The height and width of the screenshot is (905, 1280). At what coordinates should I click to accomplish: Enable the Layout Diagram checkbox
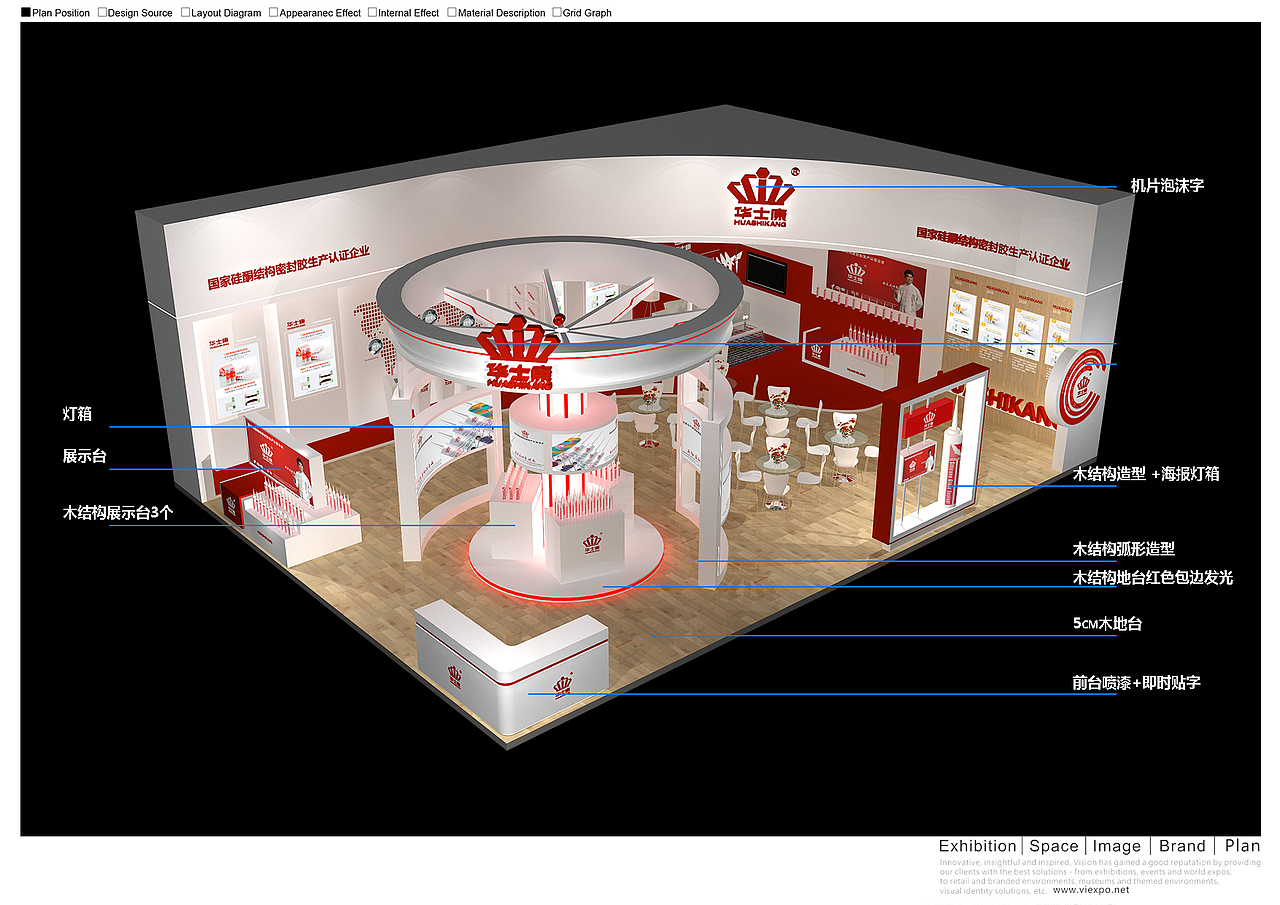point(186,13)
